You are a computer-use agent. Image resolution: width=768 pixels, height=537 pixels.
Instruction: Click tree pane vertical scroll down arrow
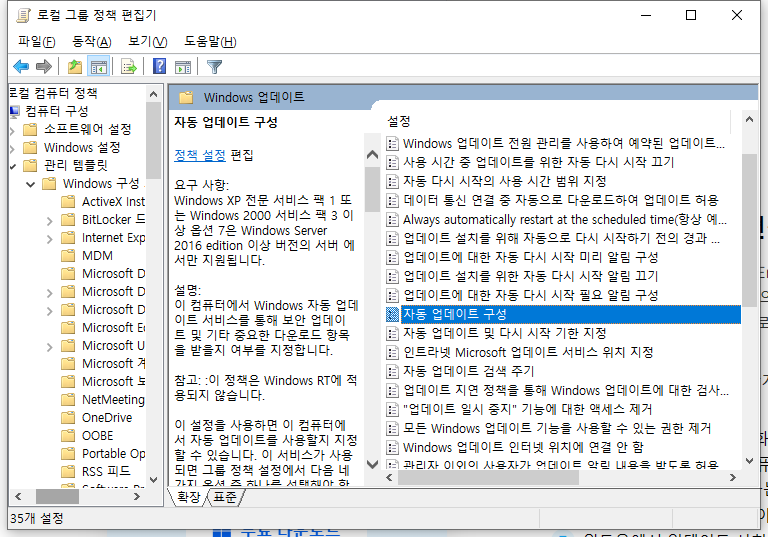(x=153, y=480)
